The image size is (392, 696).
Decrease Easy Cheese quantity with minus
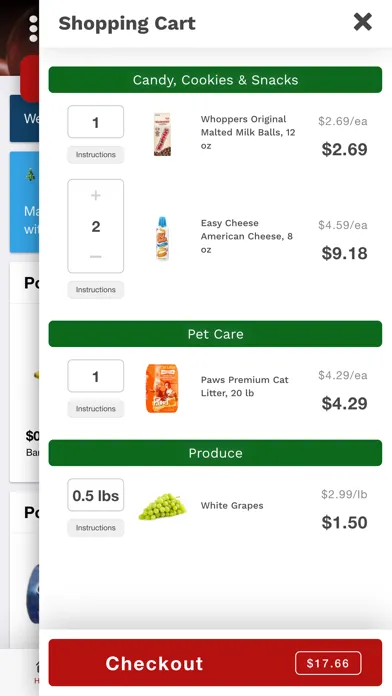click(95, 257)
